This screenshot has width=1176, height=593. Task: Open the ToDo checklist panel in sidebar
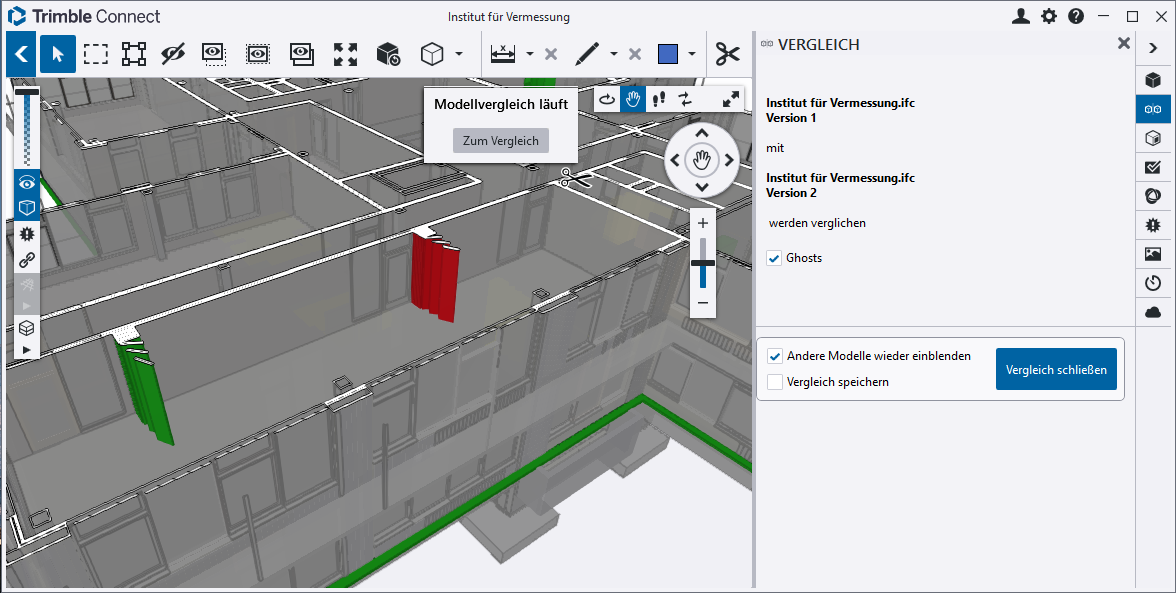pos(1153,167)
